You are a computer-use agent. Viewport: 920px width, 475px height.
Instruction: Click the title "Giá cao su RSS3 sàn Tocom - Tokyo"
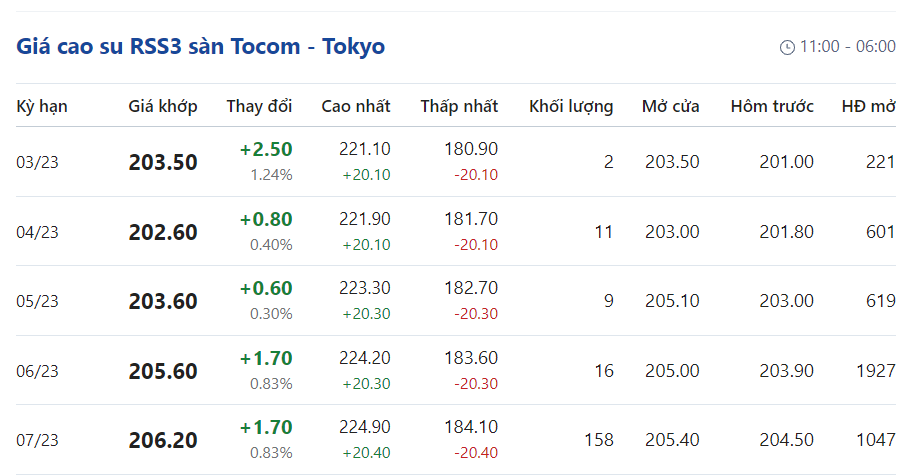pos(200,46)
